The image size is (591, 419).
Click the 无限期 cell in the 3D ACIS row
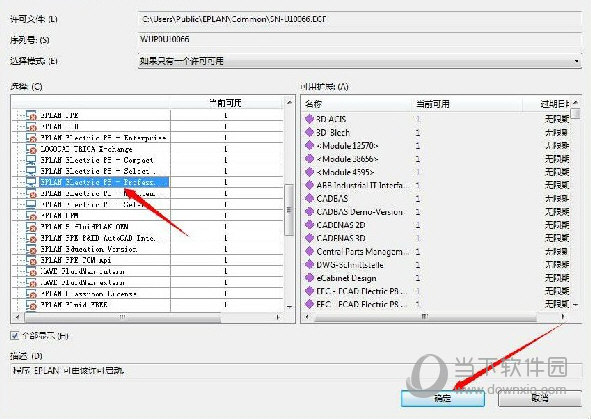(557, 119)
